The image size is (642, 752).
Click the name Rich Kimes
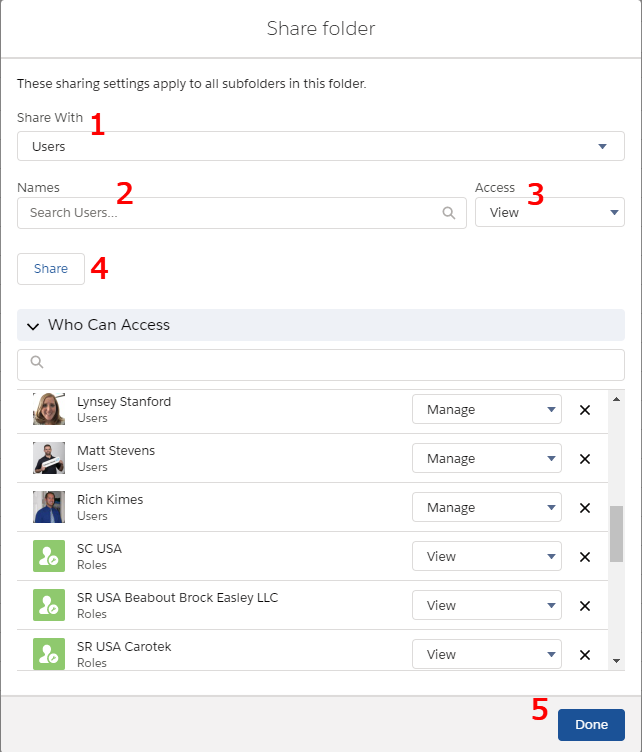coord(110,499)
